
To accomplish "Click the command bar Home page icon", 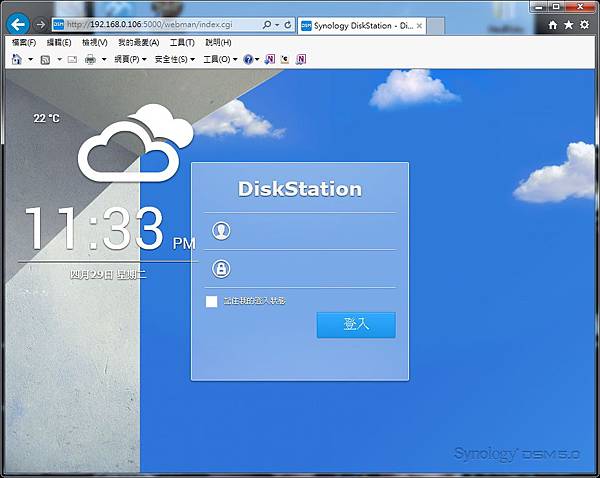I will (x=16, y=59).
